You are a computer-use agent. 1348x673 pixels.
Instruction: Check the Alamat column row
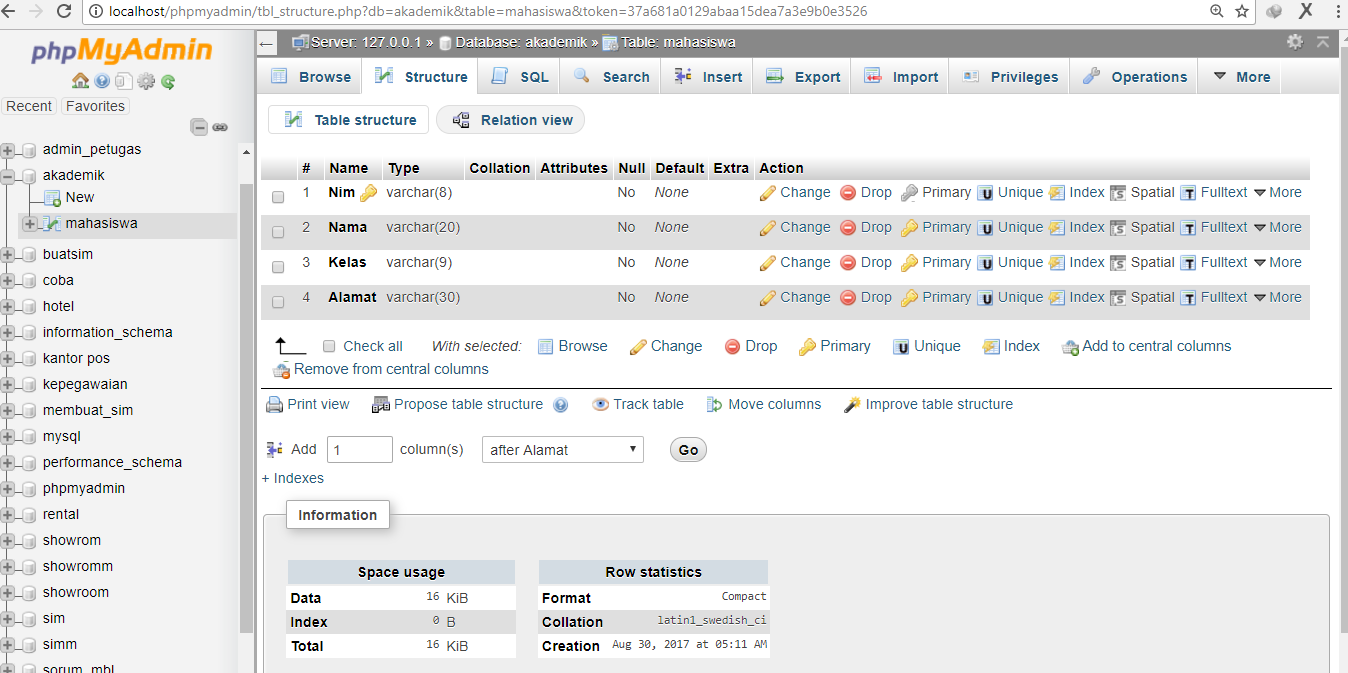(x=277, y=301)
